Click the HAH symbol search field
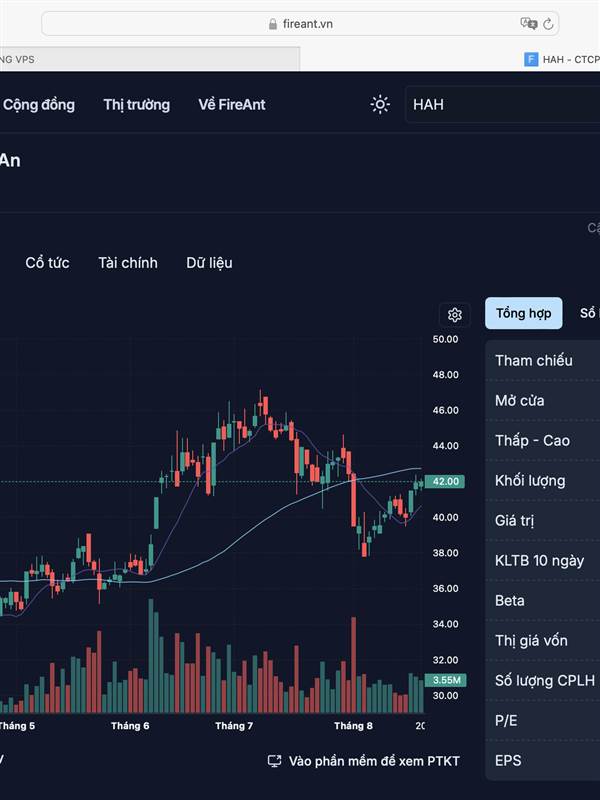600x800 pixels. pyautogui.click(x=503, y=105)
